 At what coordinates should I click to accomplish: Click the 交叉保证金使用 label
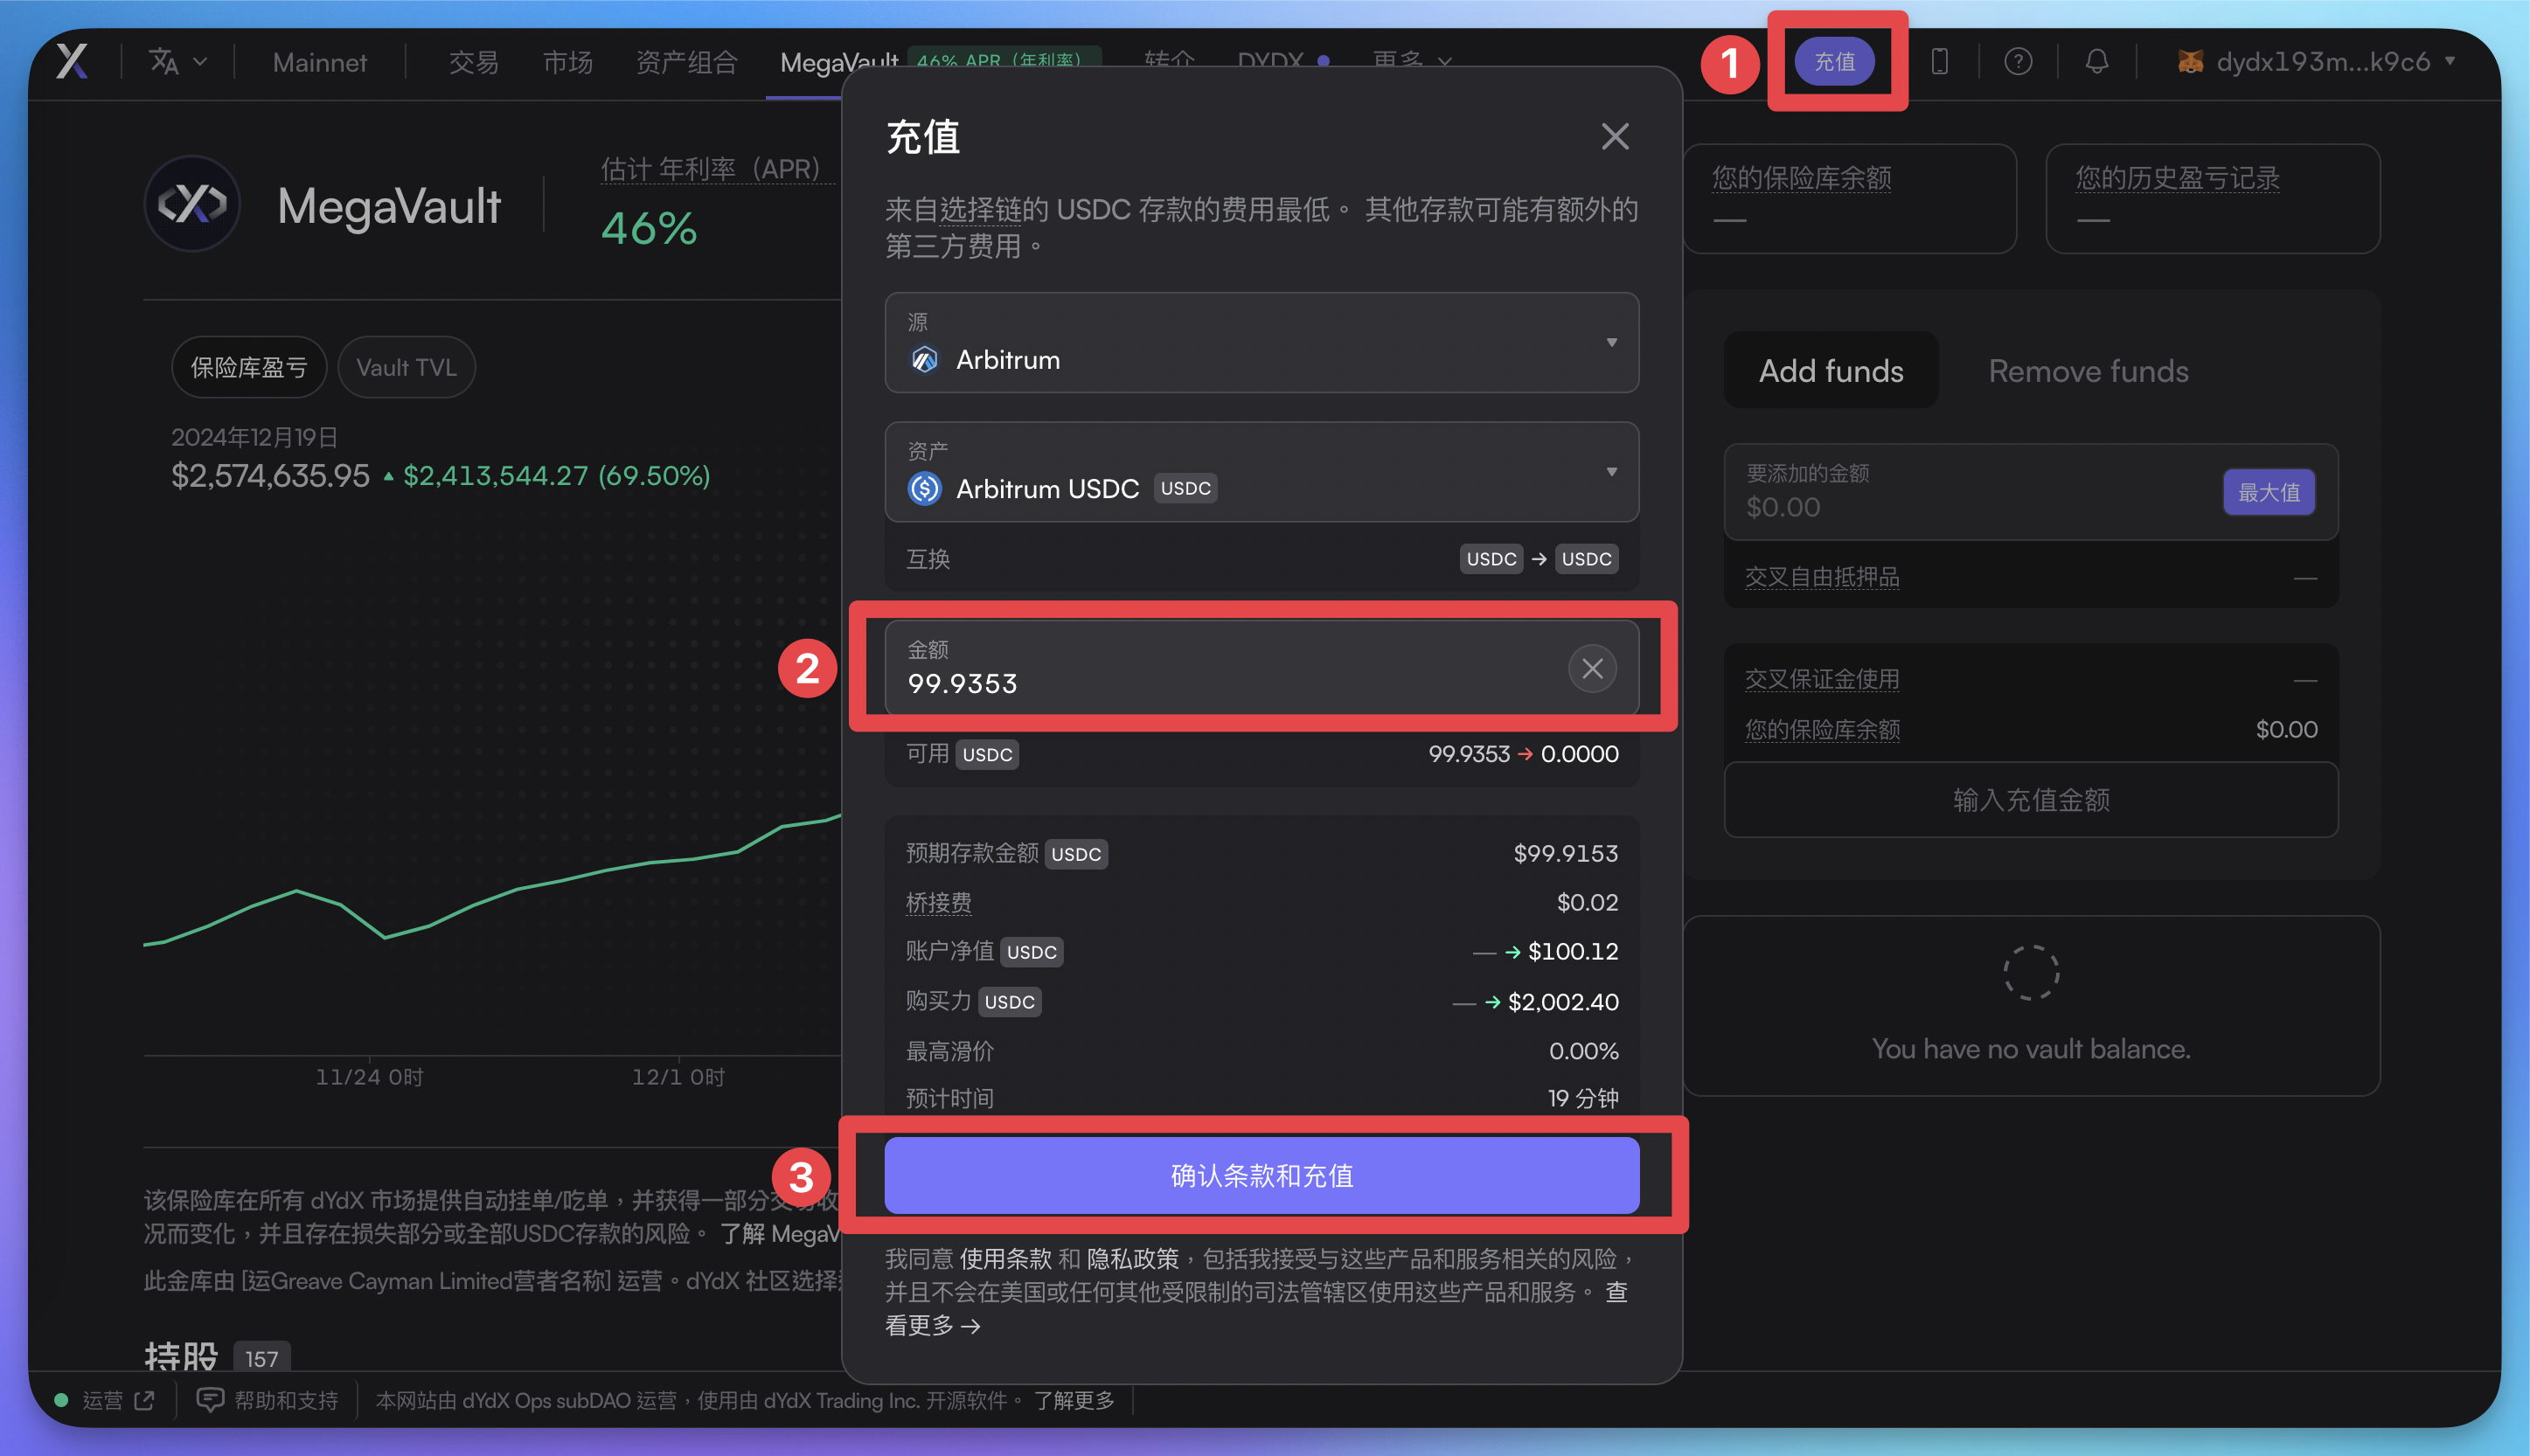(x=1821, y=679)
